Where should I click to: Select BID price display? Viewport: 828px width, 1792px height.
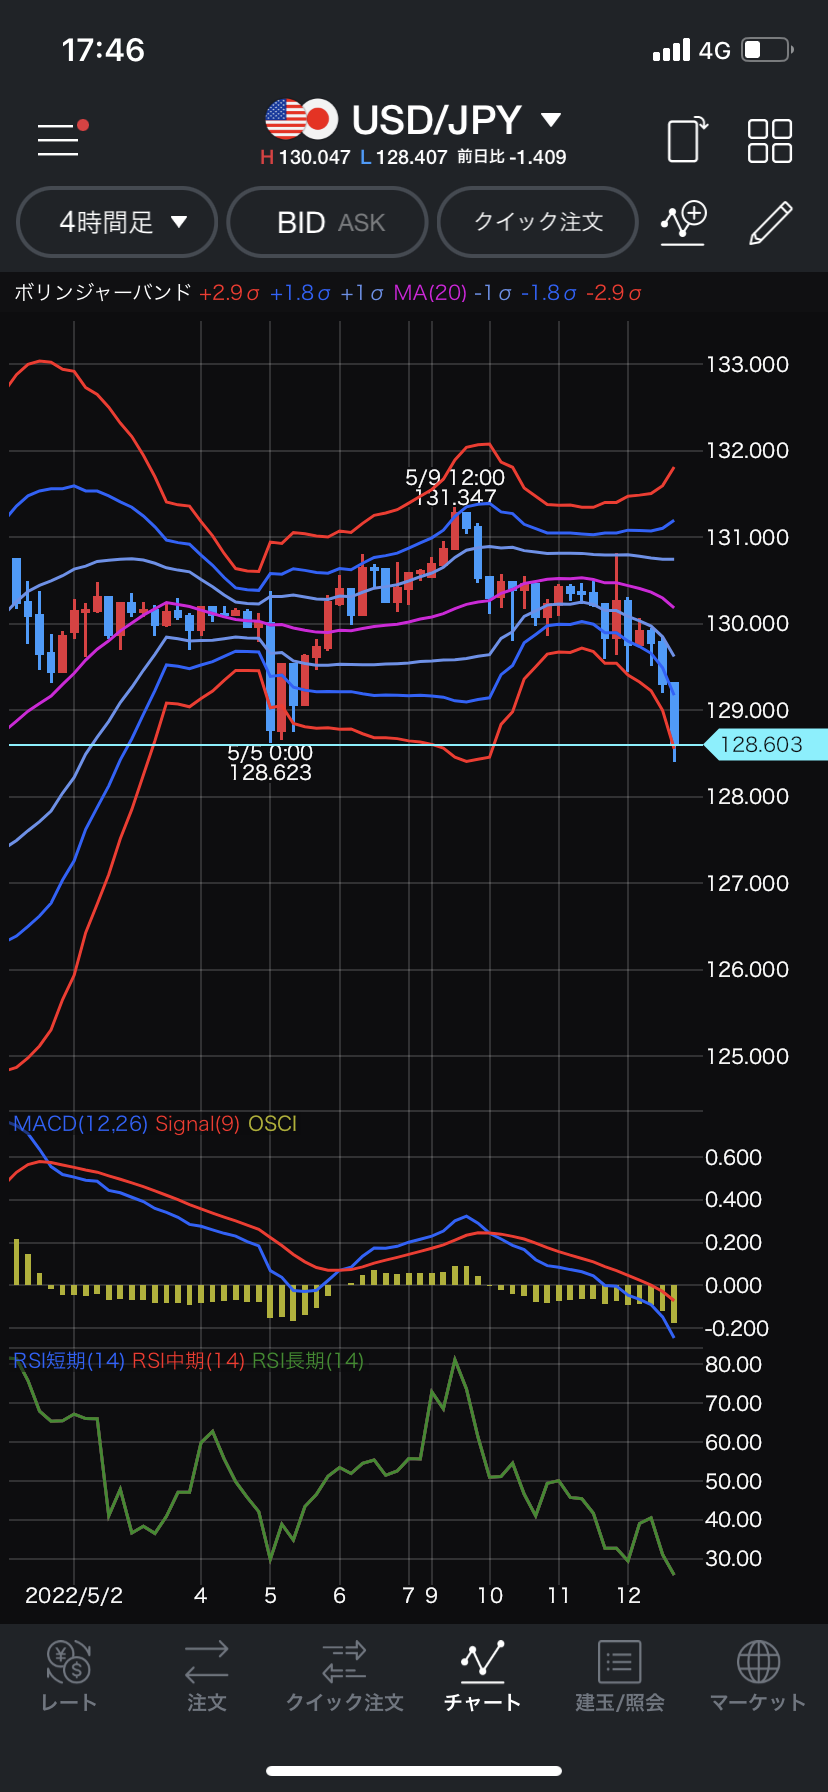click(300, 223)
